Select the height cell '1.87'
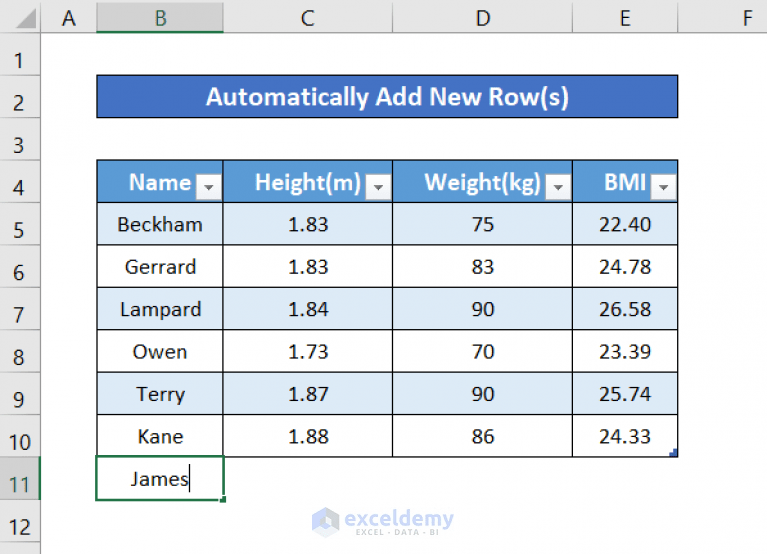 click(308, 394)
